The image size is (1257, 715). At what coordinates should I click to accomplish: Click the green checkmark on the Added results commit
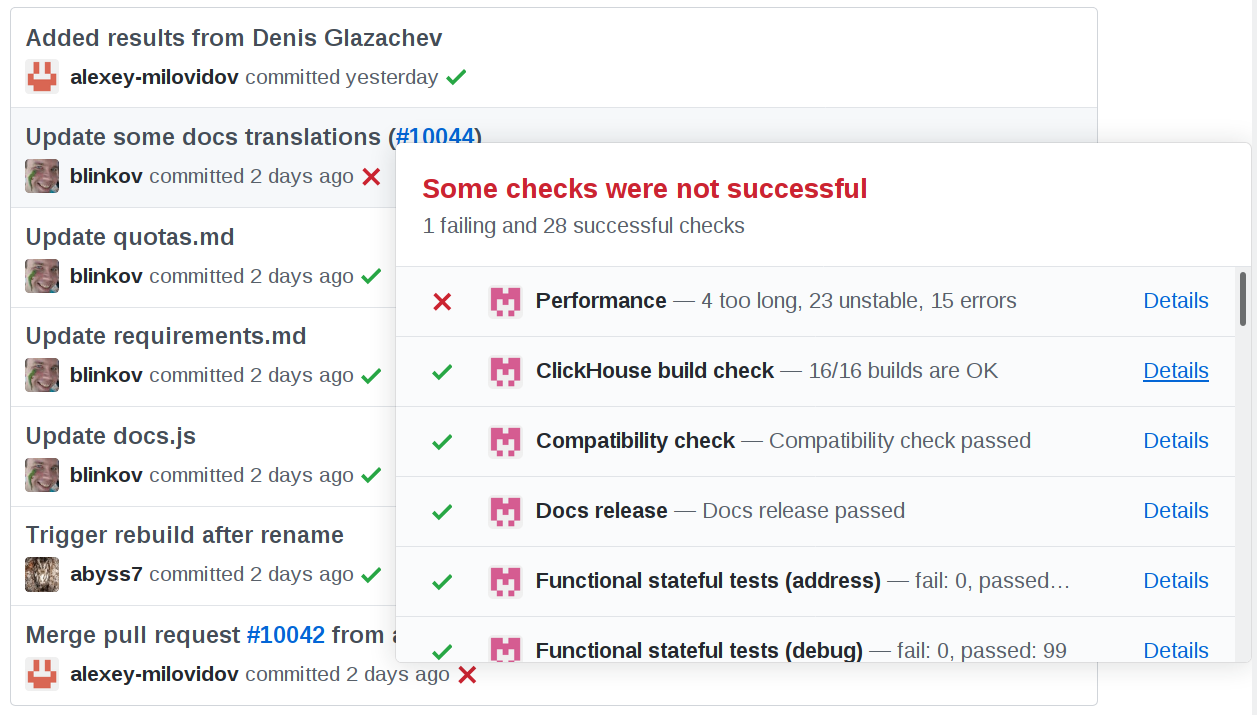(x=456, y=77)
